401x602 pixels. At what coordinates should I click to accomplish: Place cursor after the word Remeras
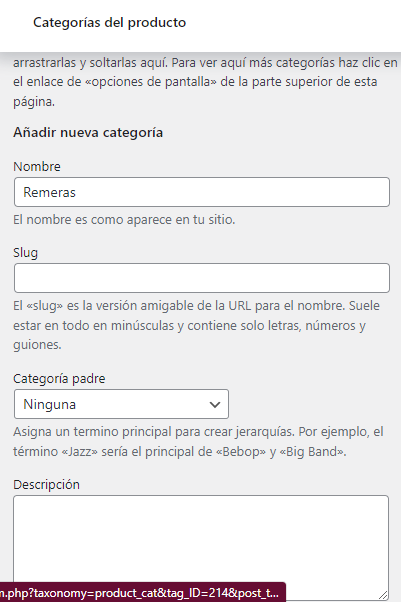pos(77,192)
